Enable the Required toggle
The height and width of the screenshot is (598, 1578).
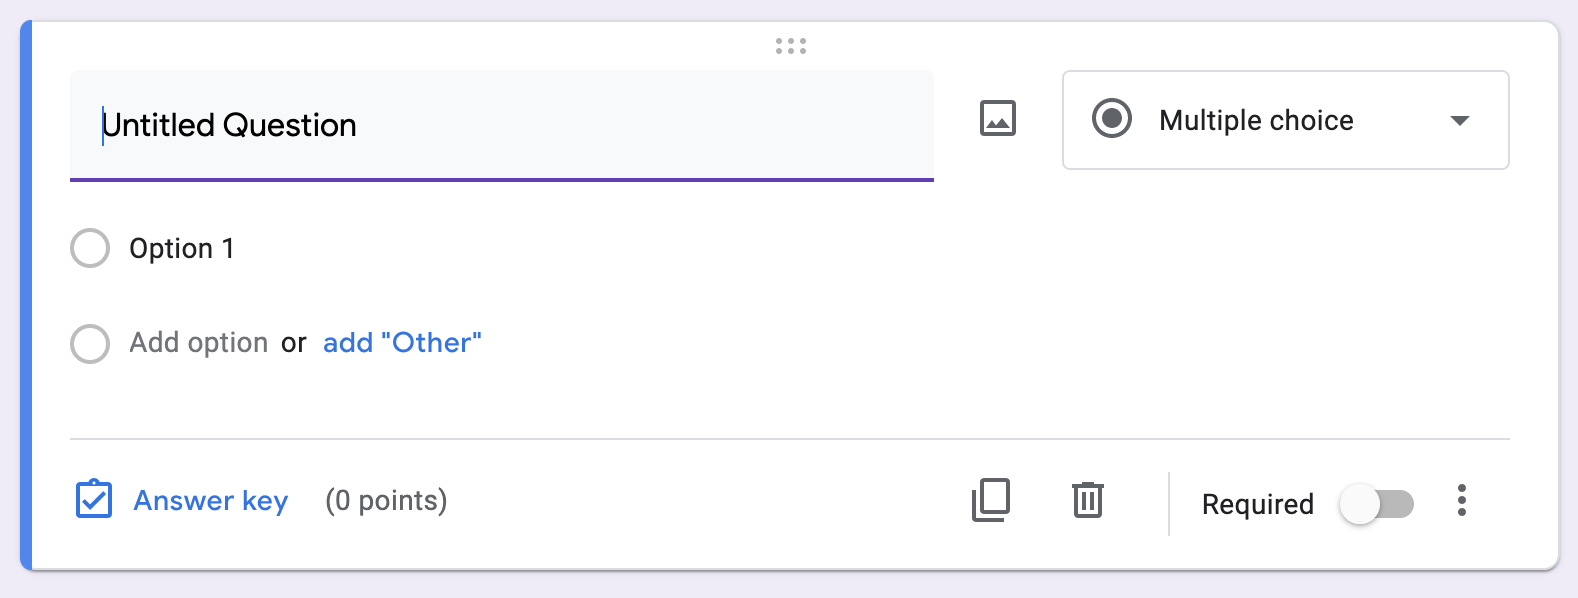(x=1377, y=504)
